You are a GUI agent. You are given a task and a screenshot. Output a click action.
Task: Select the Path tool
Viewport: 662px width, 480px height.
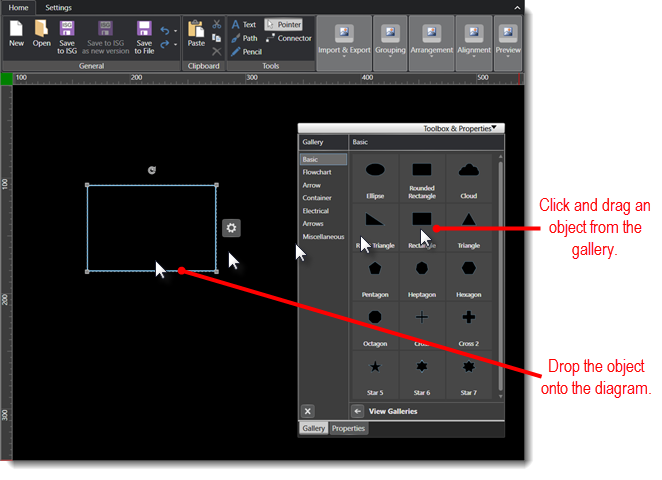[x=243, y=38]
